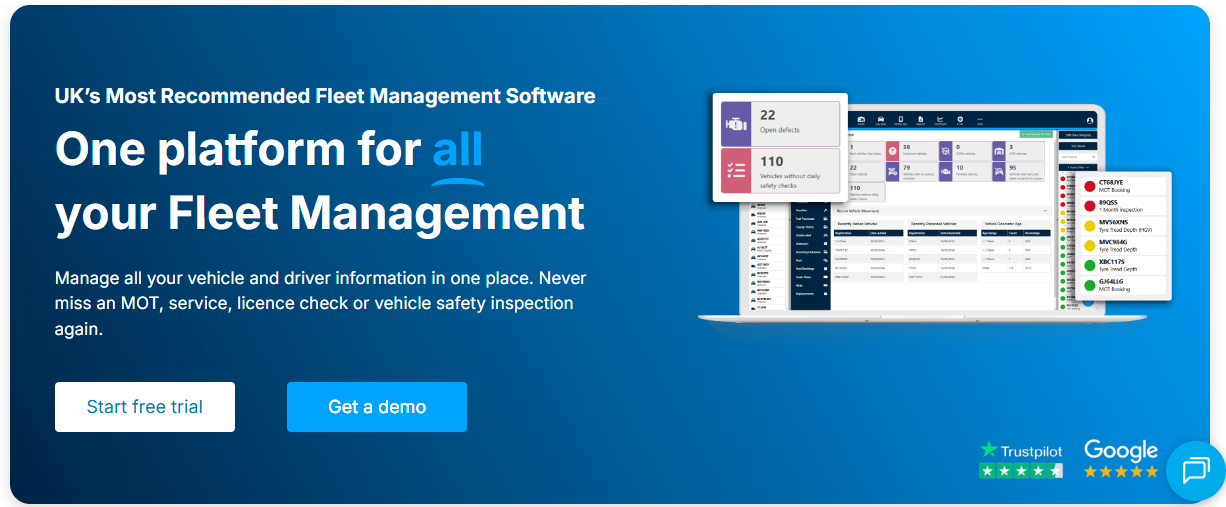Click the engine icon on Open defects card

[x=736, y=123]
